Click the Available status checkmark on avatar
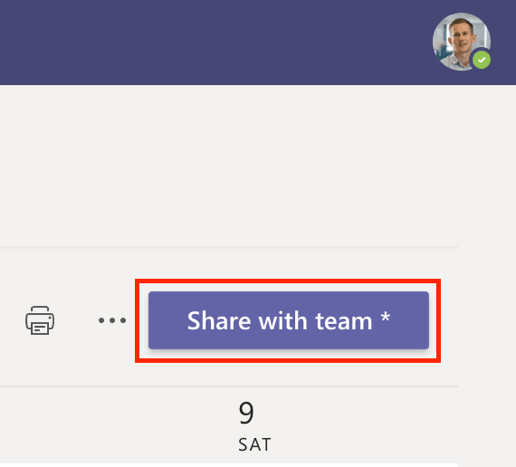The height and width of the screenshot is (467, 516). (x=482, y=60)
